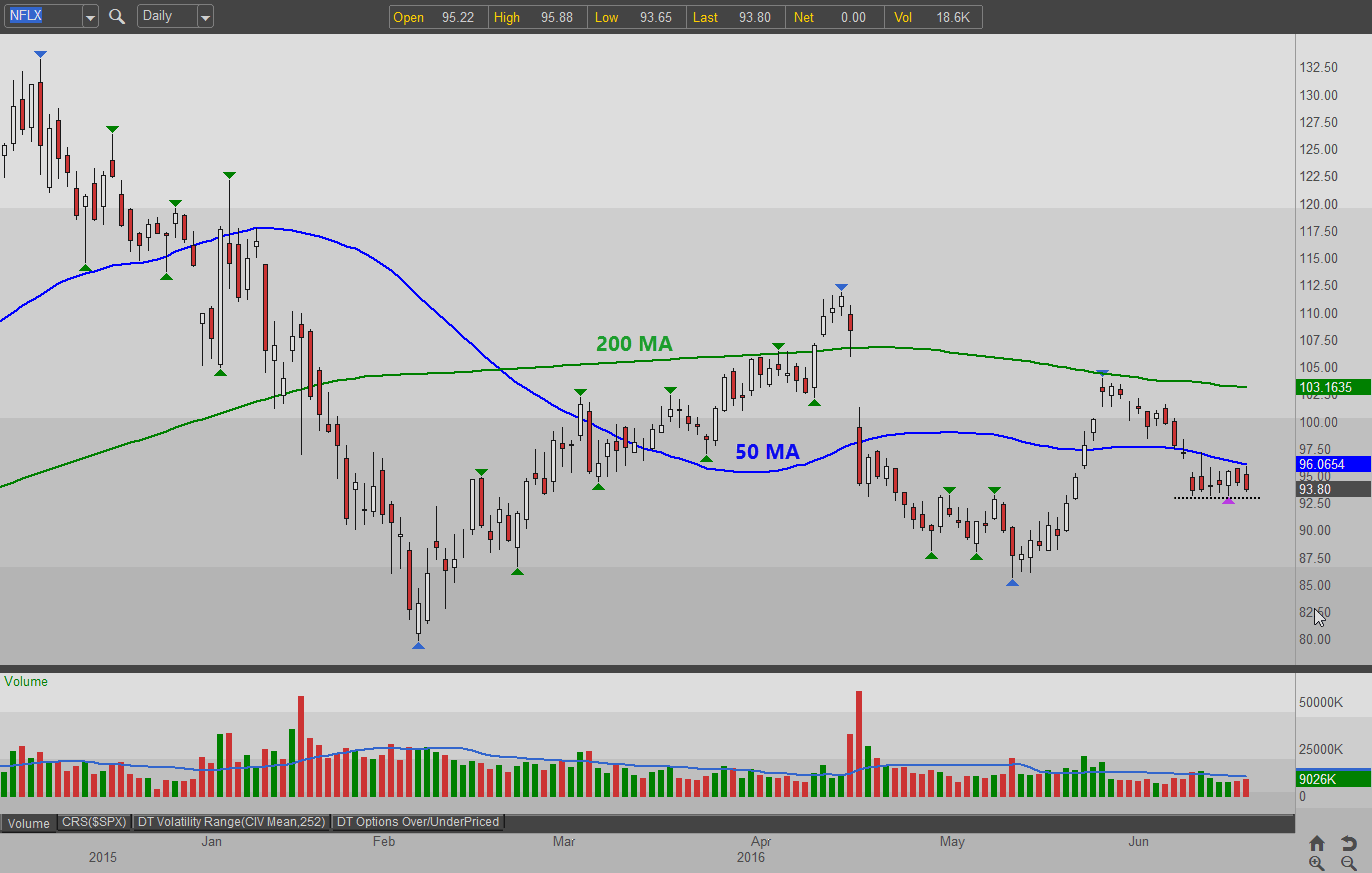Click the 50 MA text annotation
This screenshot has height=873, width=1372.
767,451
